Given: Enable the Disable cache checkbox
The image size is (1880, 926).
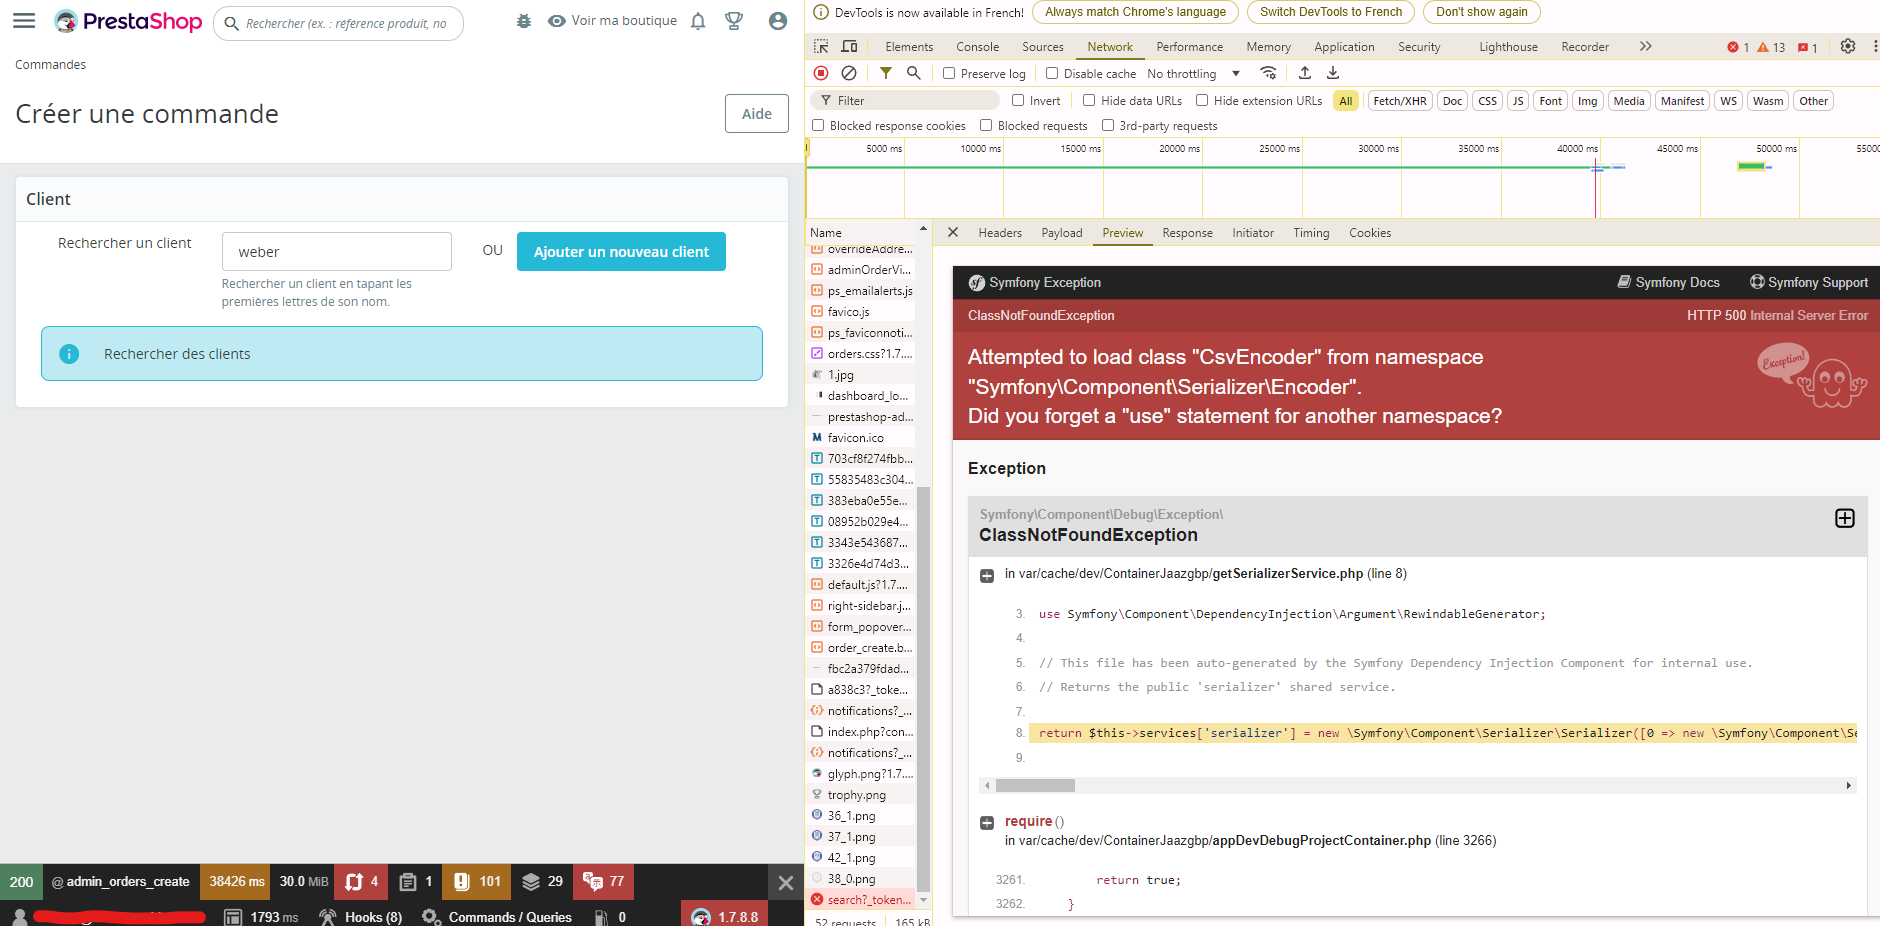Looking at the screenshot, I should tap(1052, 73).
